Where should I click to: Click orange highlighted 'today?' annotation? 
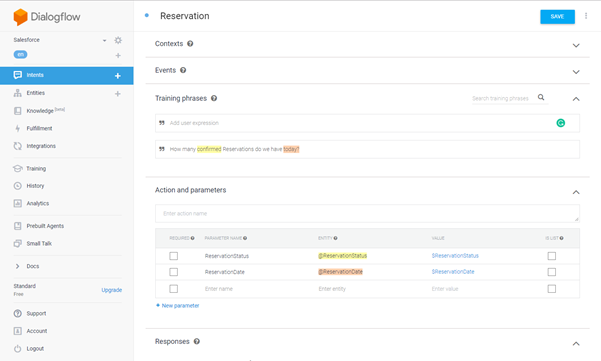[291, 149]
